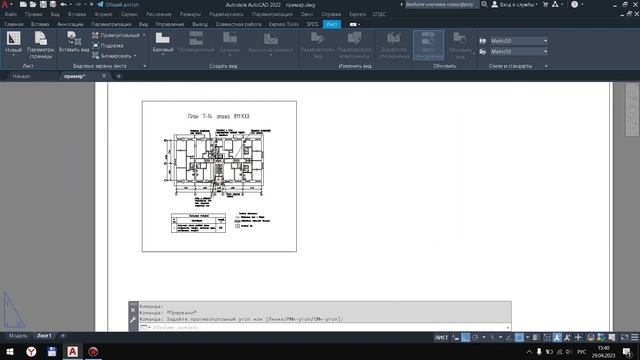Viewport: 640px width, 360px height.
Task: Open the Вставка menu in the menu bar
Action: (x=77, y=14)
